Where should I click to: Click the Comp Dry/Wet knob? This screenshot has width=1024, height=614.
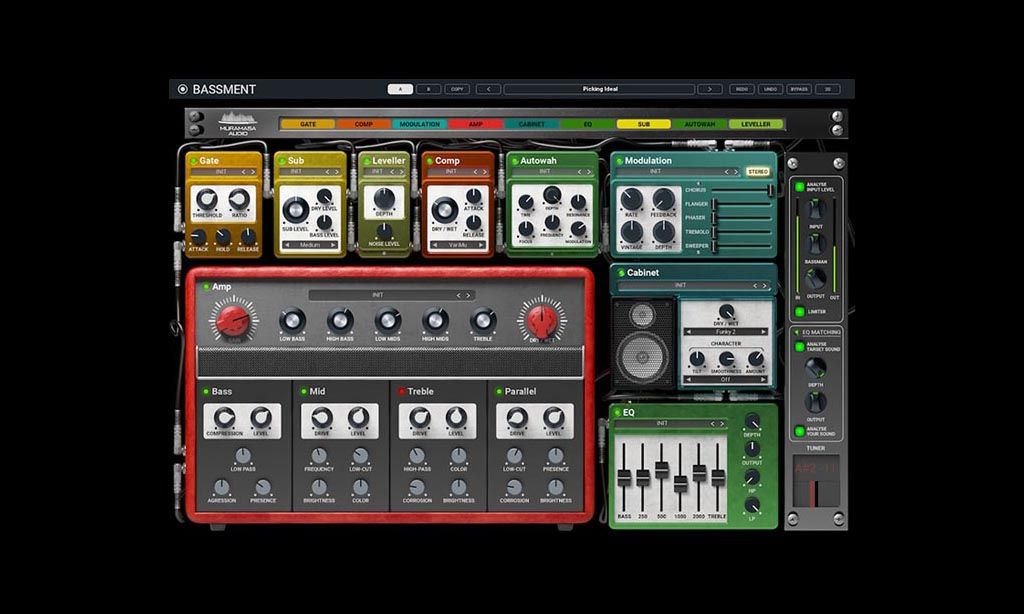pos(445,210)
